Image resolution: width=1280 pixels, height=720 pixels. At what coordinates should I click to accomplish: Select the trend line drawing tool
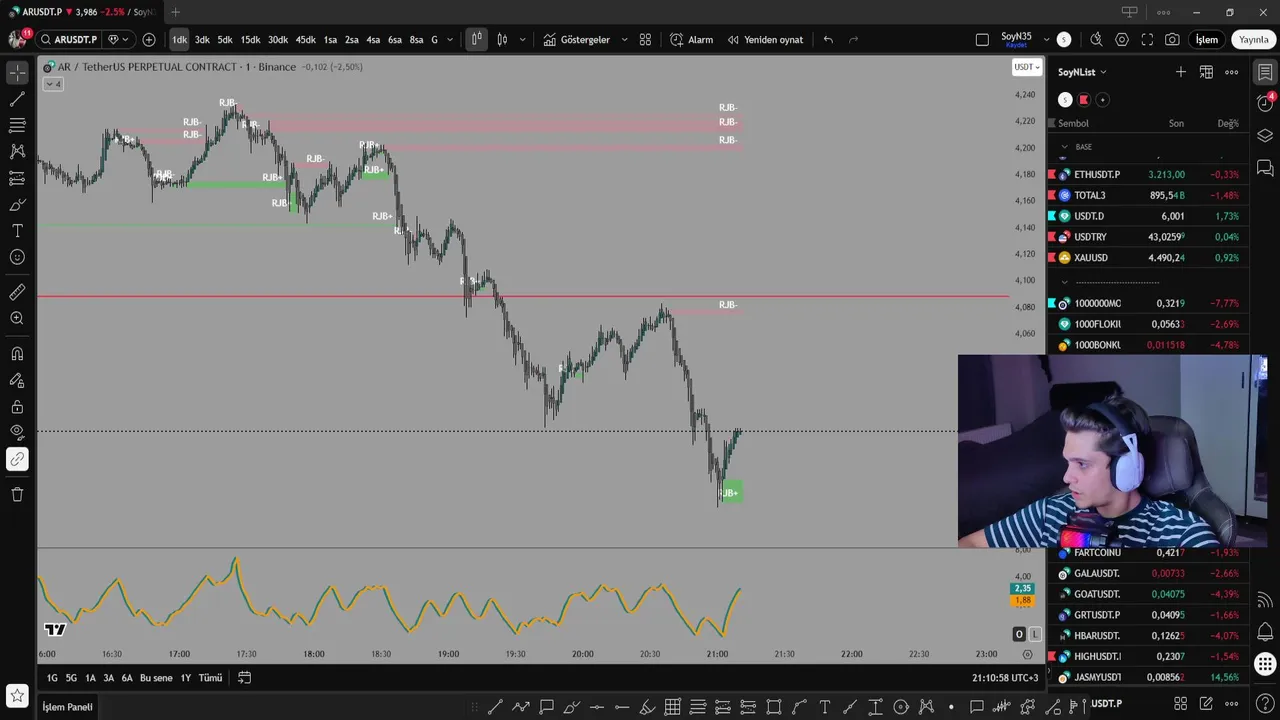point(17,99)
